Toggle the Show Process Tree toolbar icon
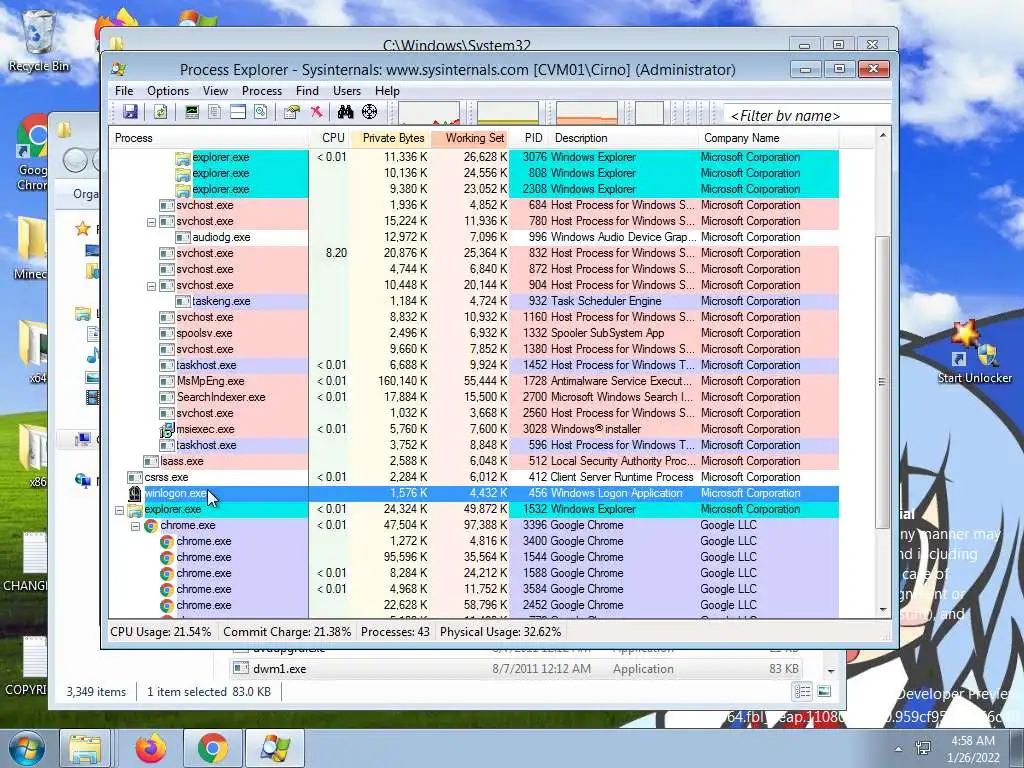This screenshot has height=768, width=1024. pos(214,112)
